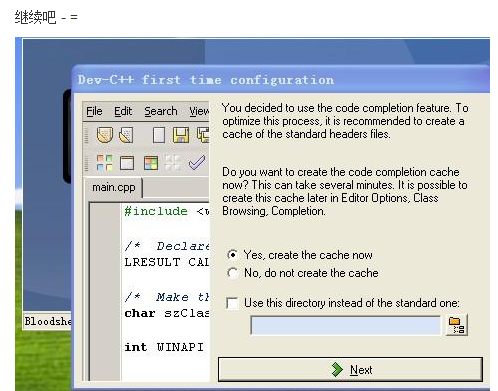Image resolution: width=498 pixels, height=391 pixels.
Task: Click the empty window run icon
Action: 127,163
